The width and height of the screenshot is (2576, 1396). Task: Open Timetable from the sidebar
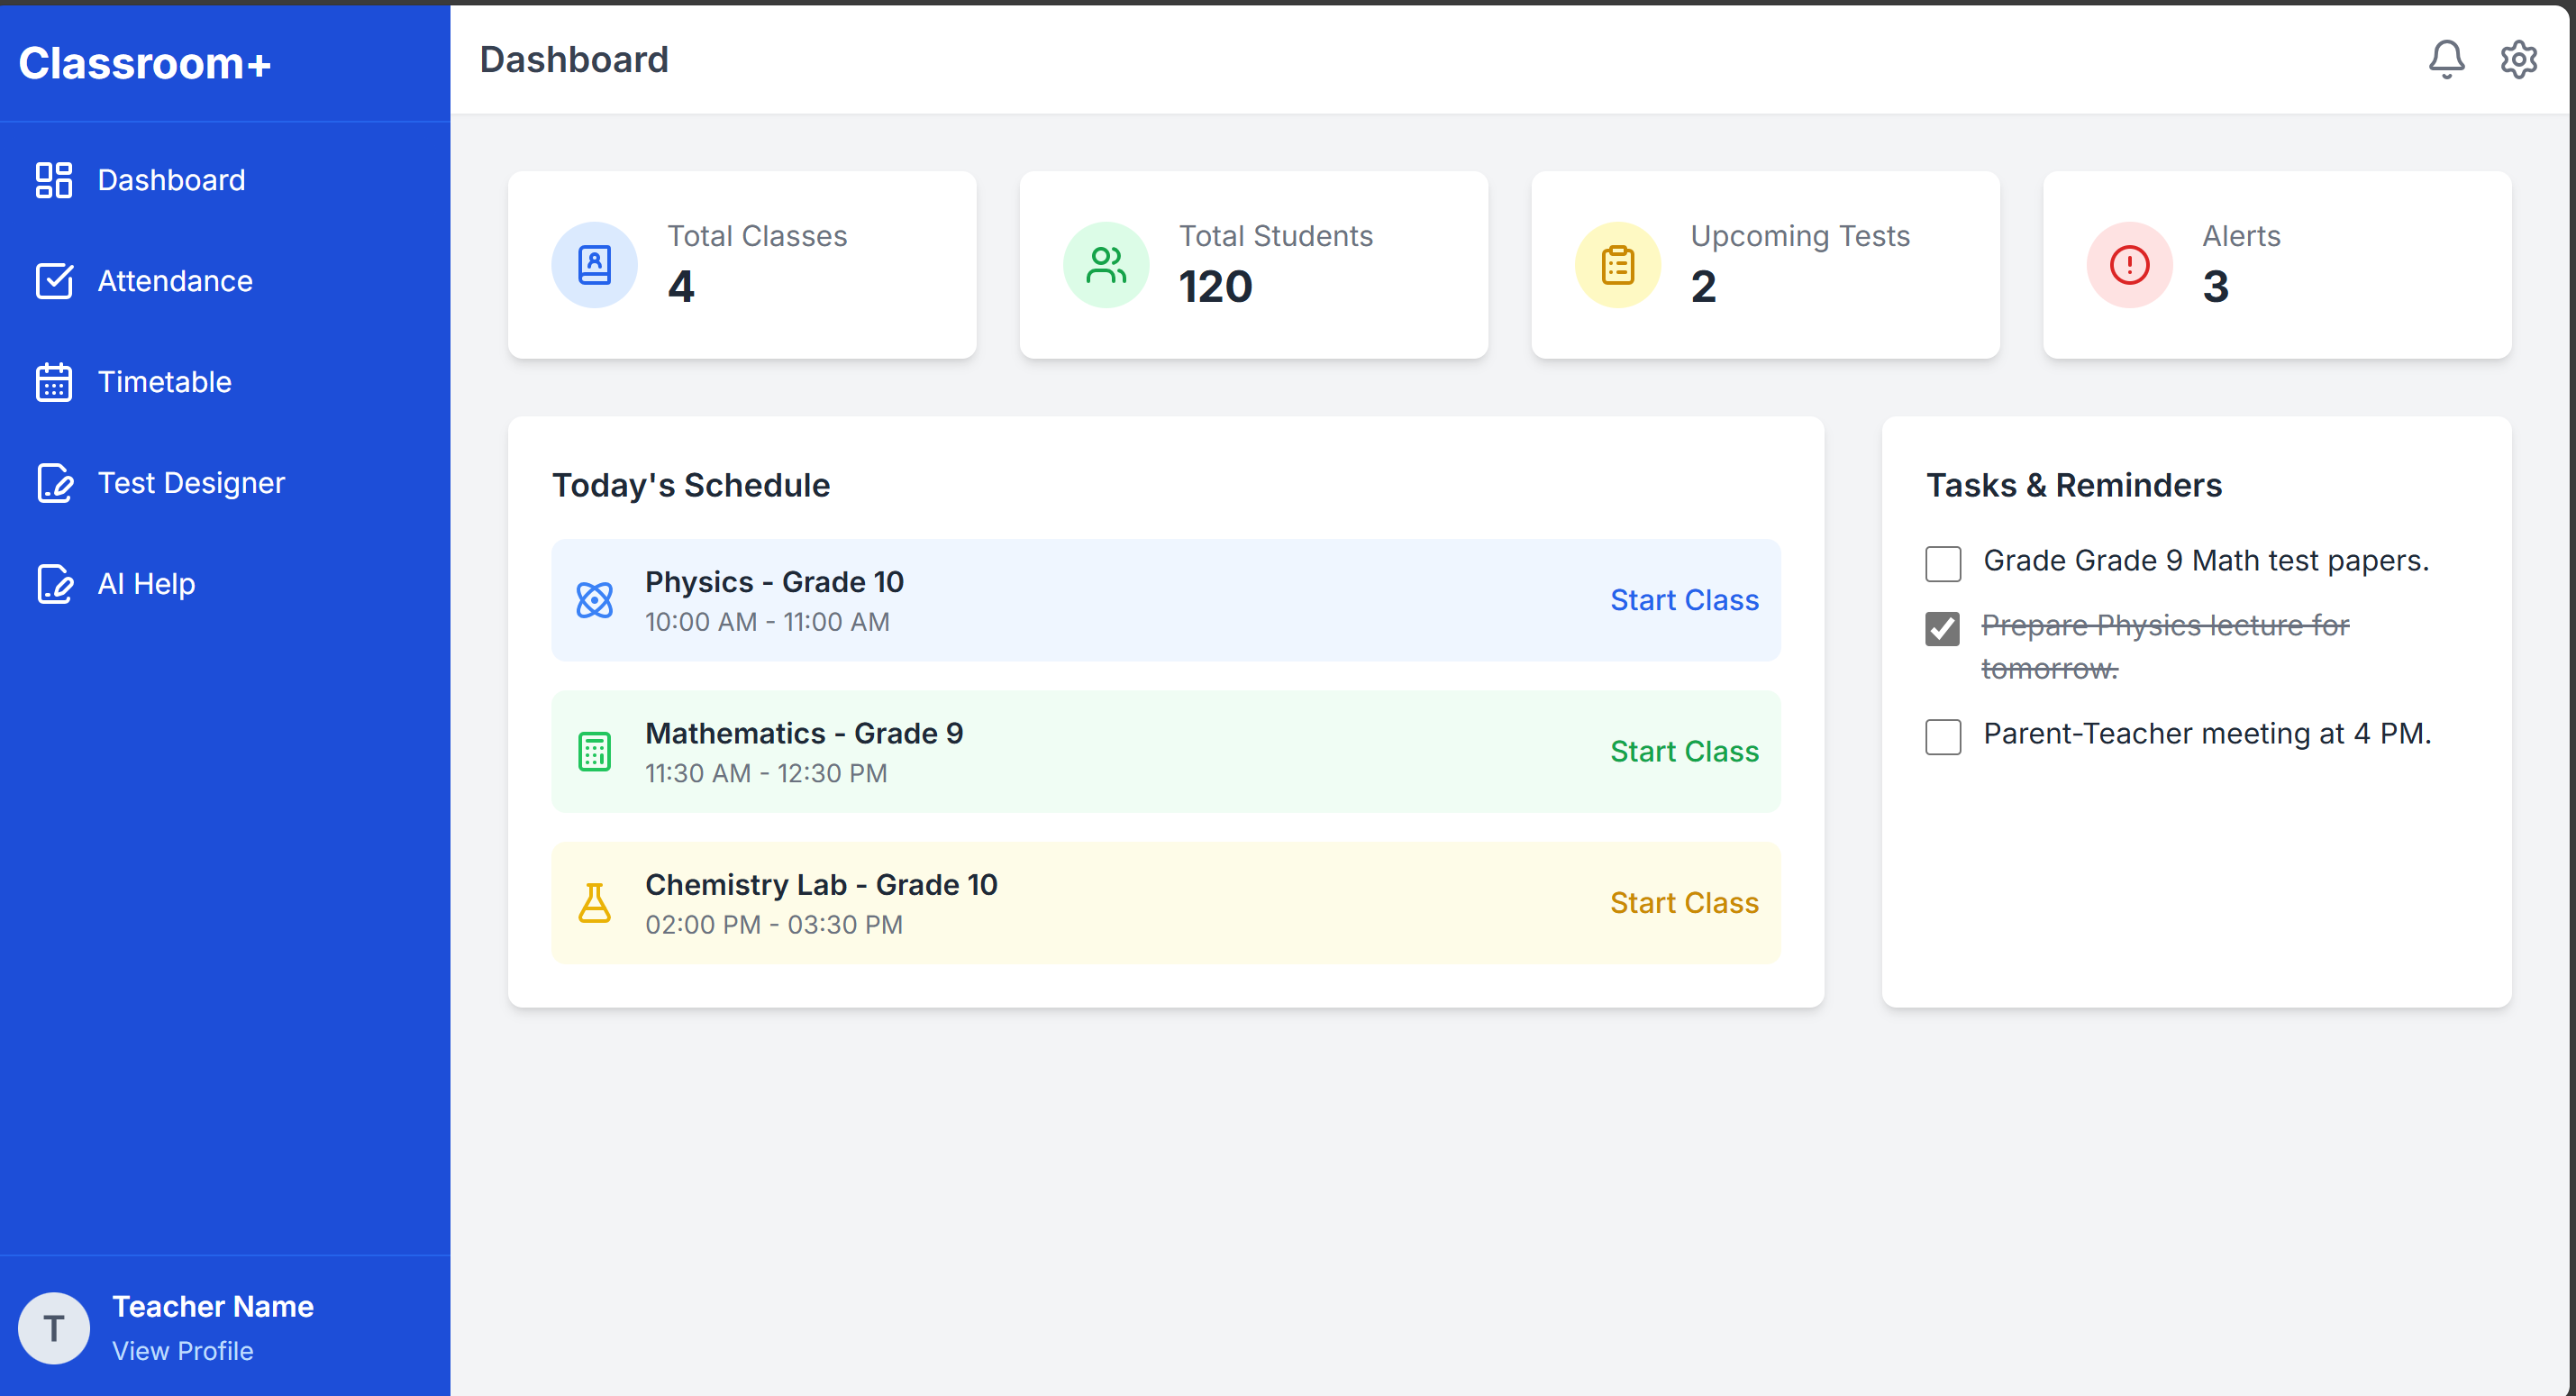click(164, 382)
